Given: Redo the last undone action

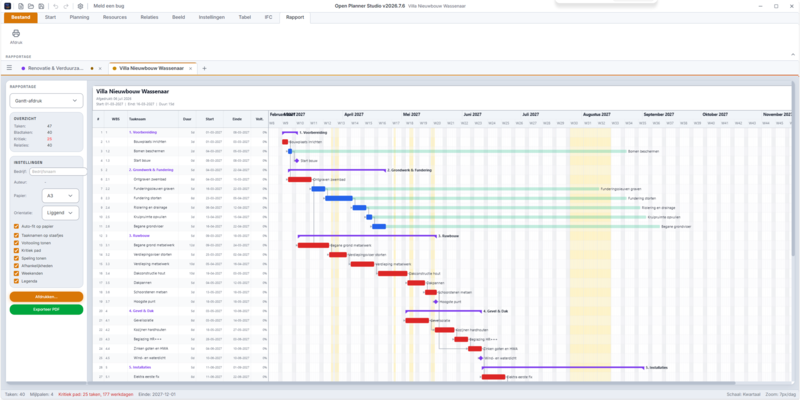Looking at the screenshot, I should click(x=66, y=6).
